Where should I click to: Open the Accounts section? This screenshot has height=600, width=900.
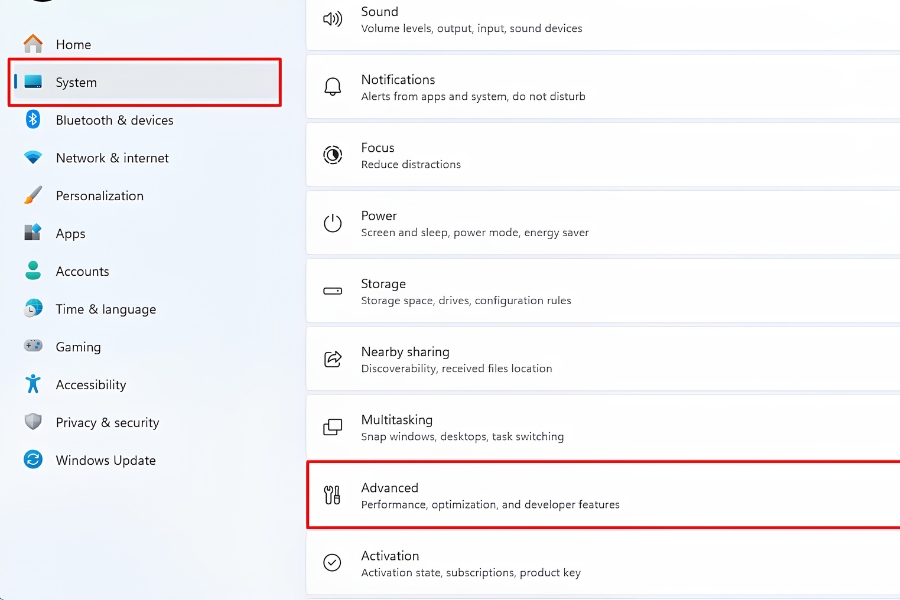point(145,271)
